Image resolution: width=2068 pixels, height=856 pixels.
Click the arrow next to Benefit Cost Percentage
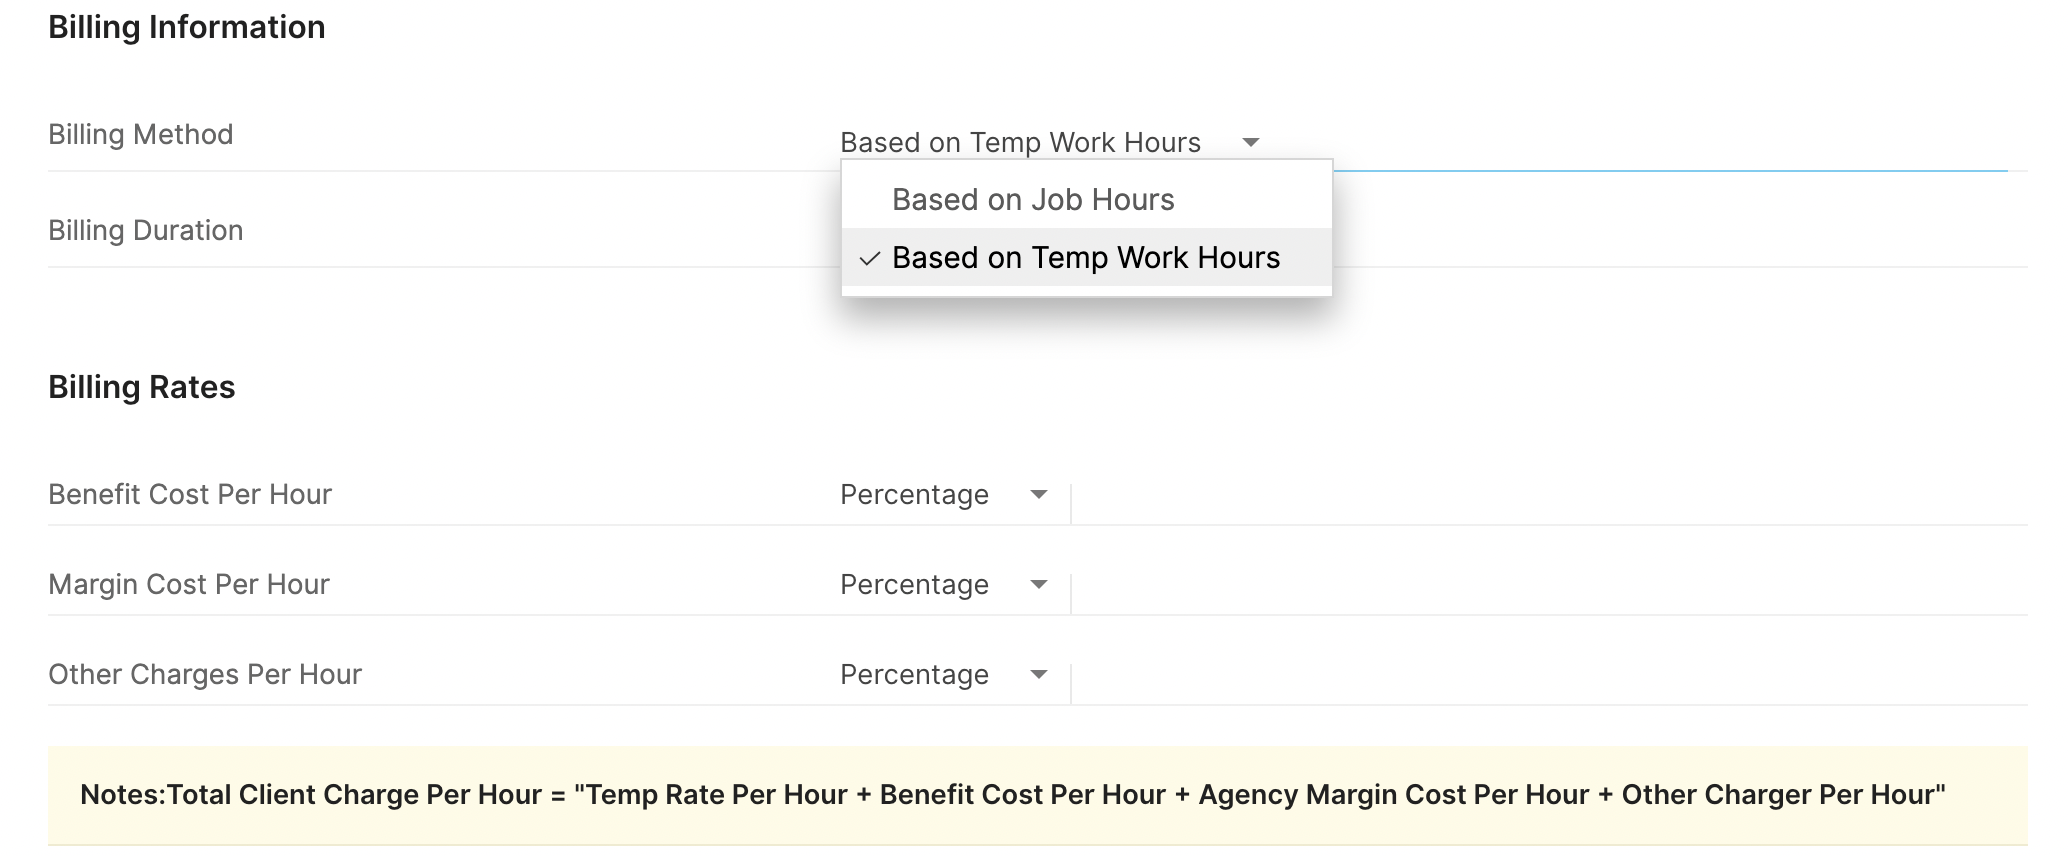tap(1039, 495)
